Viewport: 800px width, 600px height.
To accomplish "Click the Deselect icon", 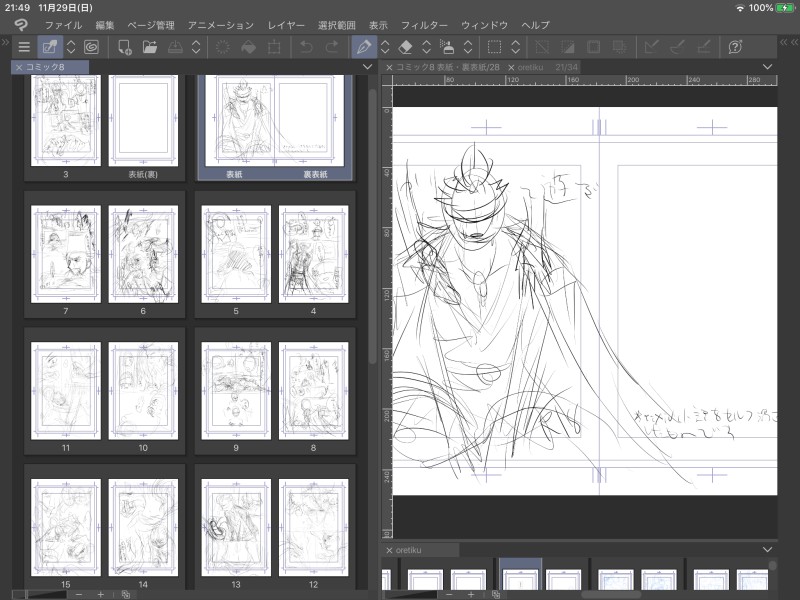I will tap(542, 47).
